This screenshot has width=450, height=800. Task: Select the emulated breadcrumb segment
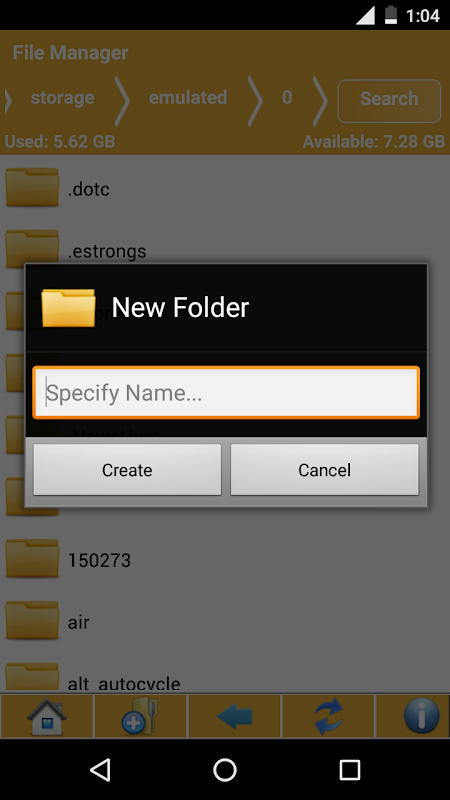188,97
